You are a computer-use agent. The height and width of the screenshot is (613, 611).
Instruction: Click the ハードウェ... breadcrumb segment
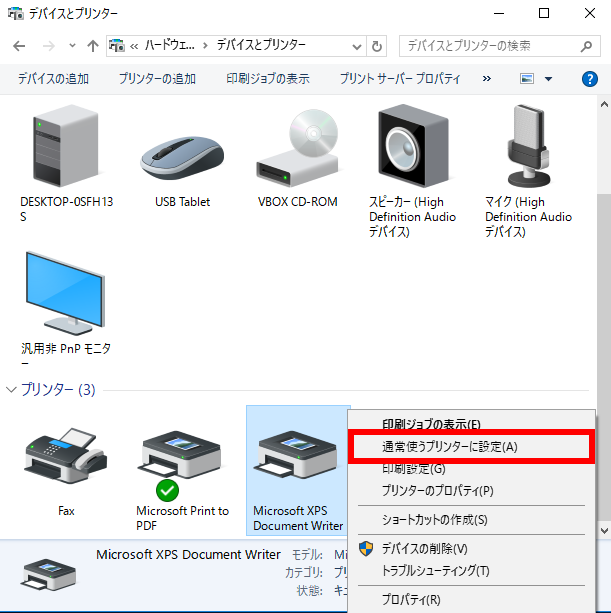(x=169, y=45)
